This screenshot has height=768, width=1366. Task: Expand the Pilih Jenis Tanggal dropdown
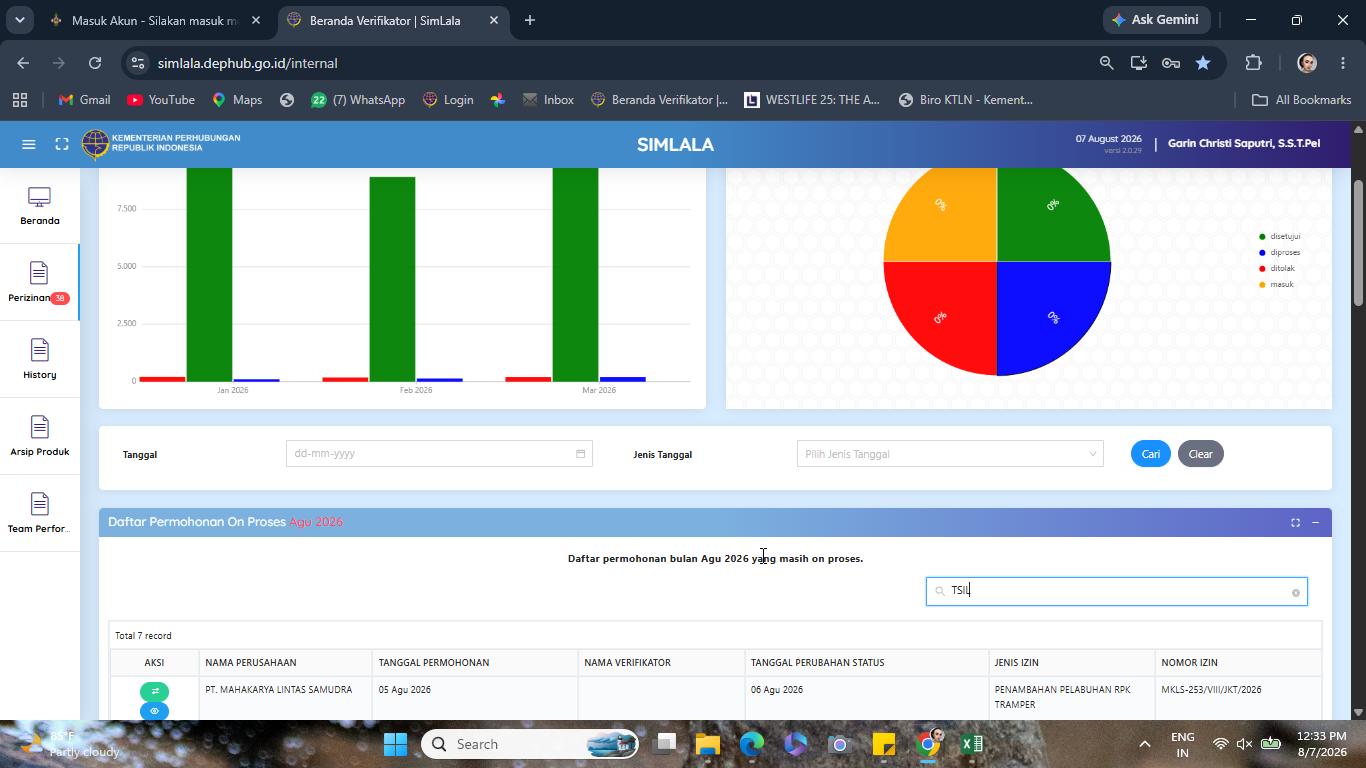(950, 454)
